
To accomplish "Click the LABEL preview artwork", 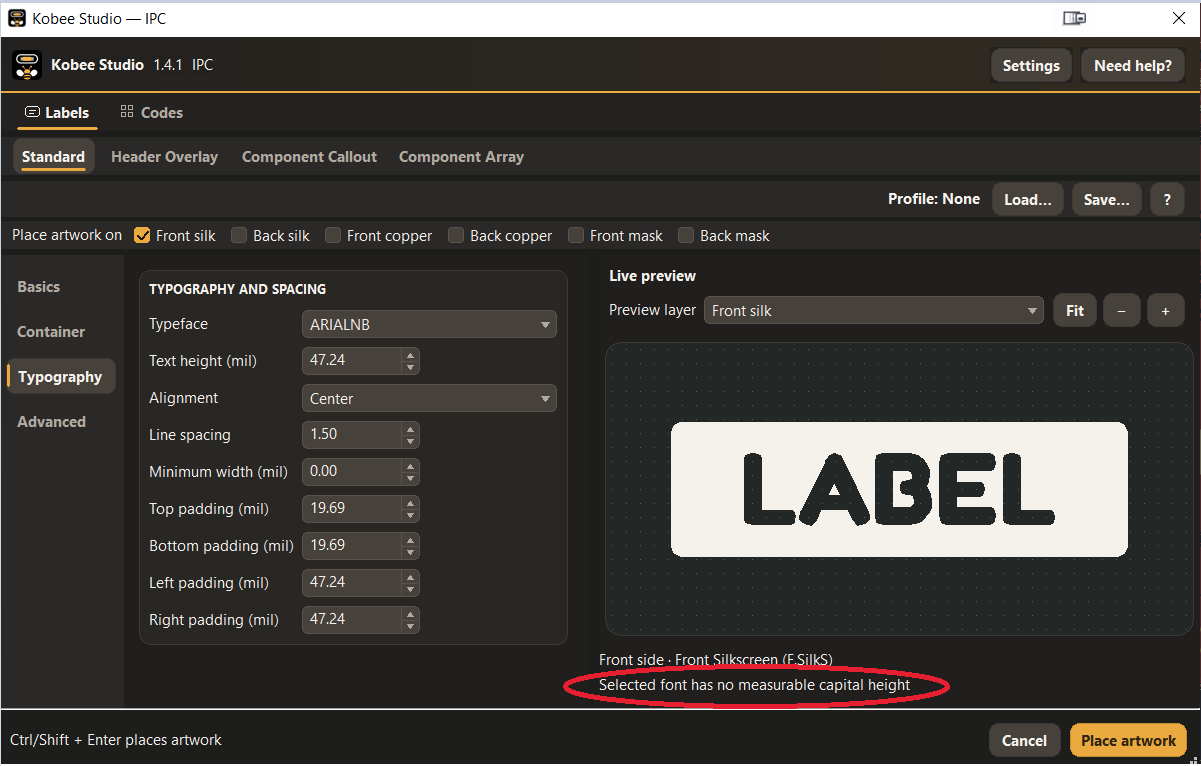I will pyautogui.click(x=899, y=489).
